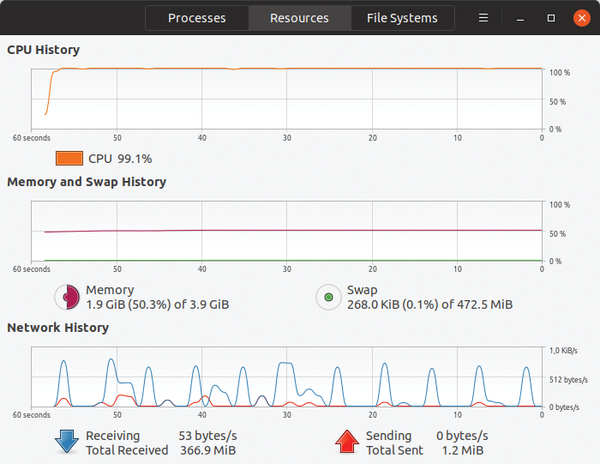Click the Total Received 366.9 MiB value
Viewport: 600px width, 464px height.
click(208, 450)
